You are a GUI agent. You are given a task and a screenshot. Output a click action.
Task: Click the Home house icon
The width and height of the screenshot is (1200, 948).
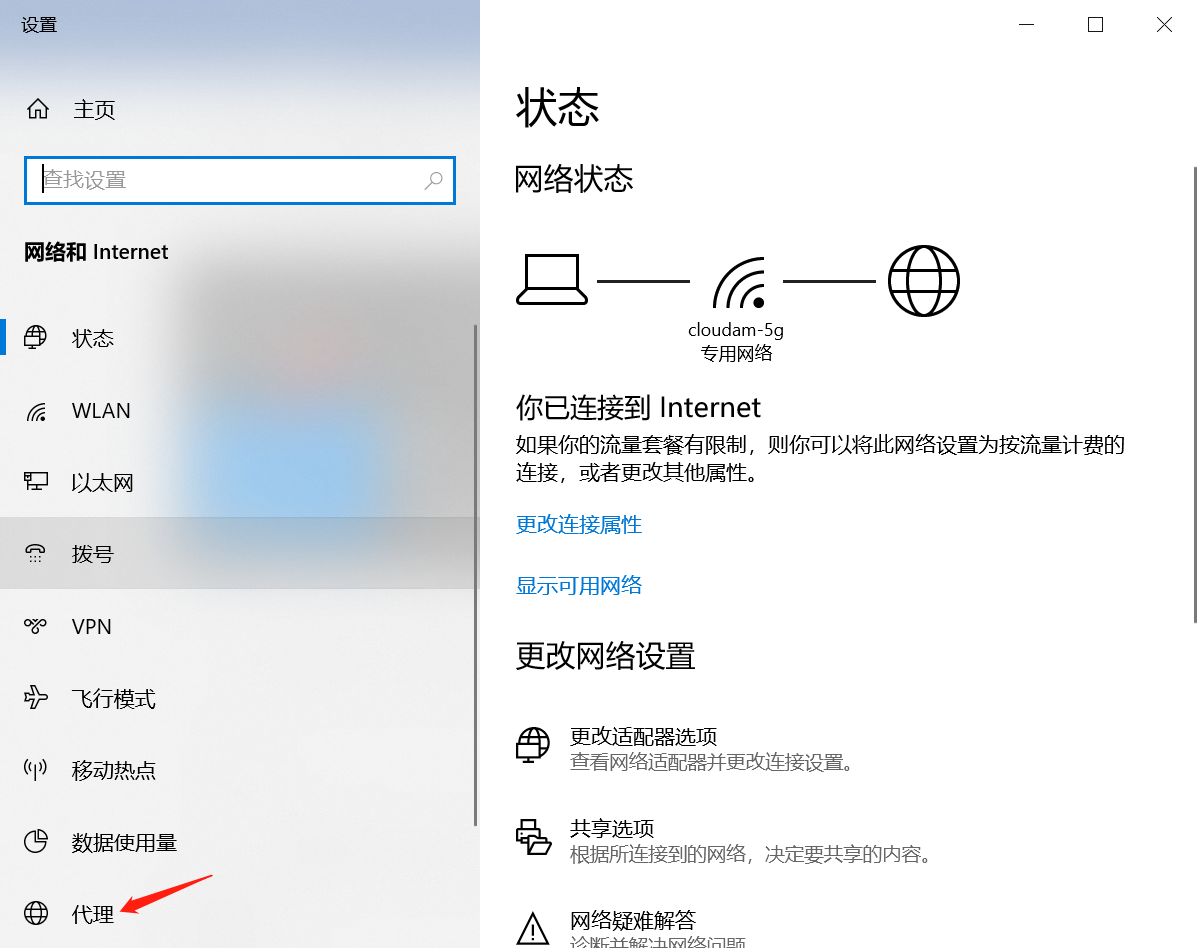coord(38,109)
